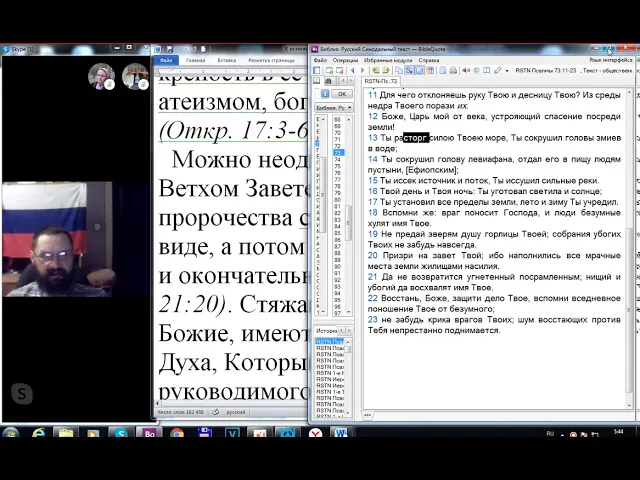Click the Word save icon in title bar

[169, 49]
